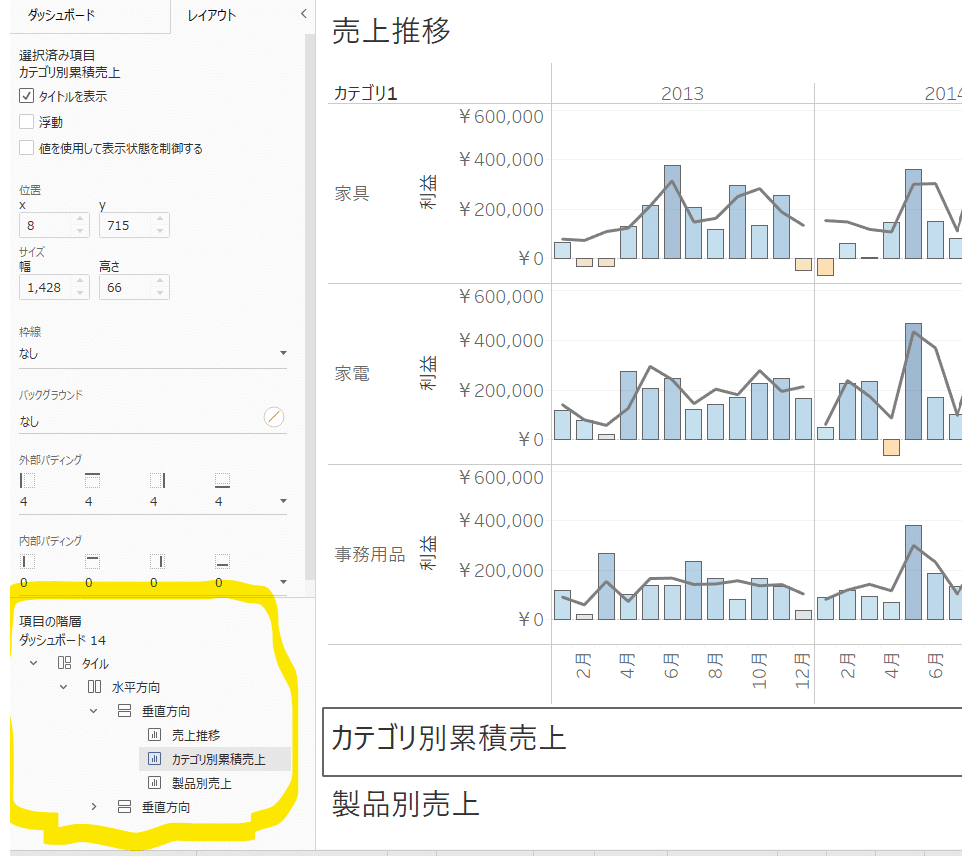Click the outer padding bottom icon
Screen dimensions: 962x856
223,480
